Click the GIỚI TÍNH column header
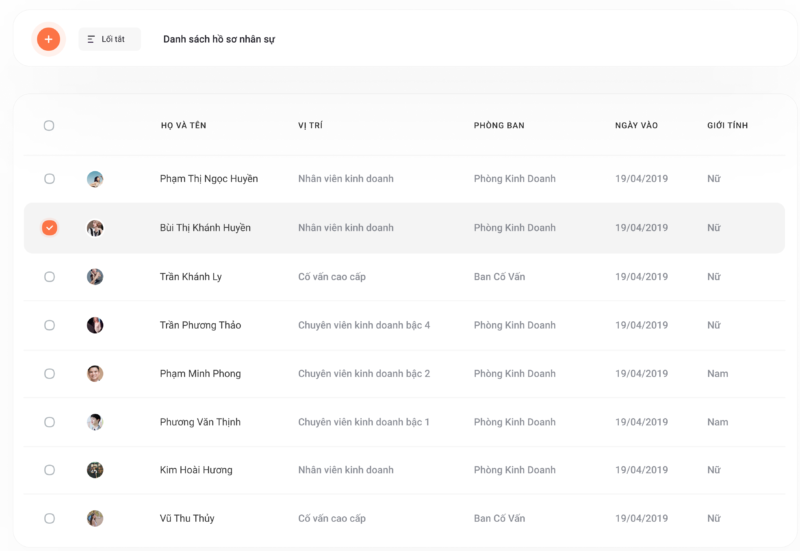This screenshot has width=800, height=551. [x=728, y=126]
